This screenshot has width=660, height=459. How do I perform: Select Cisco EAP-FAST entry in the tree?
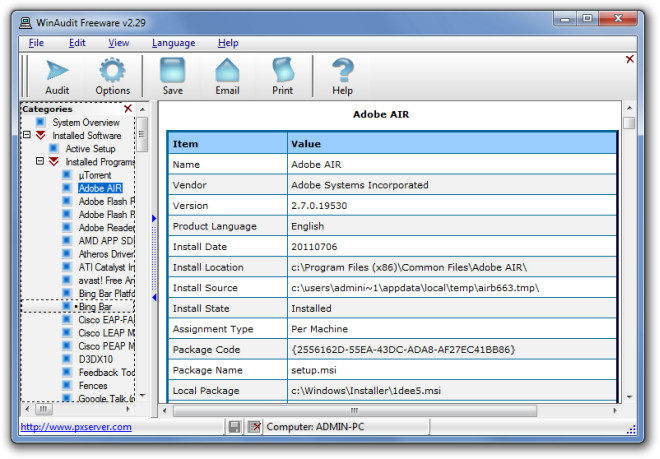[106, 320]
